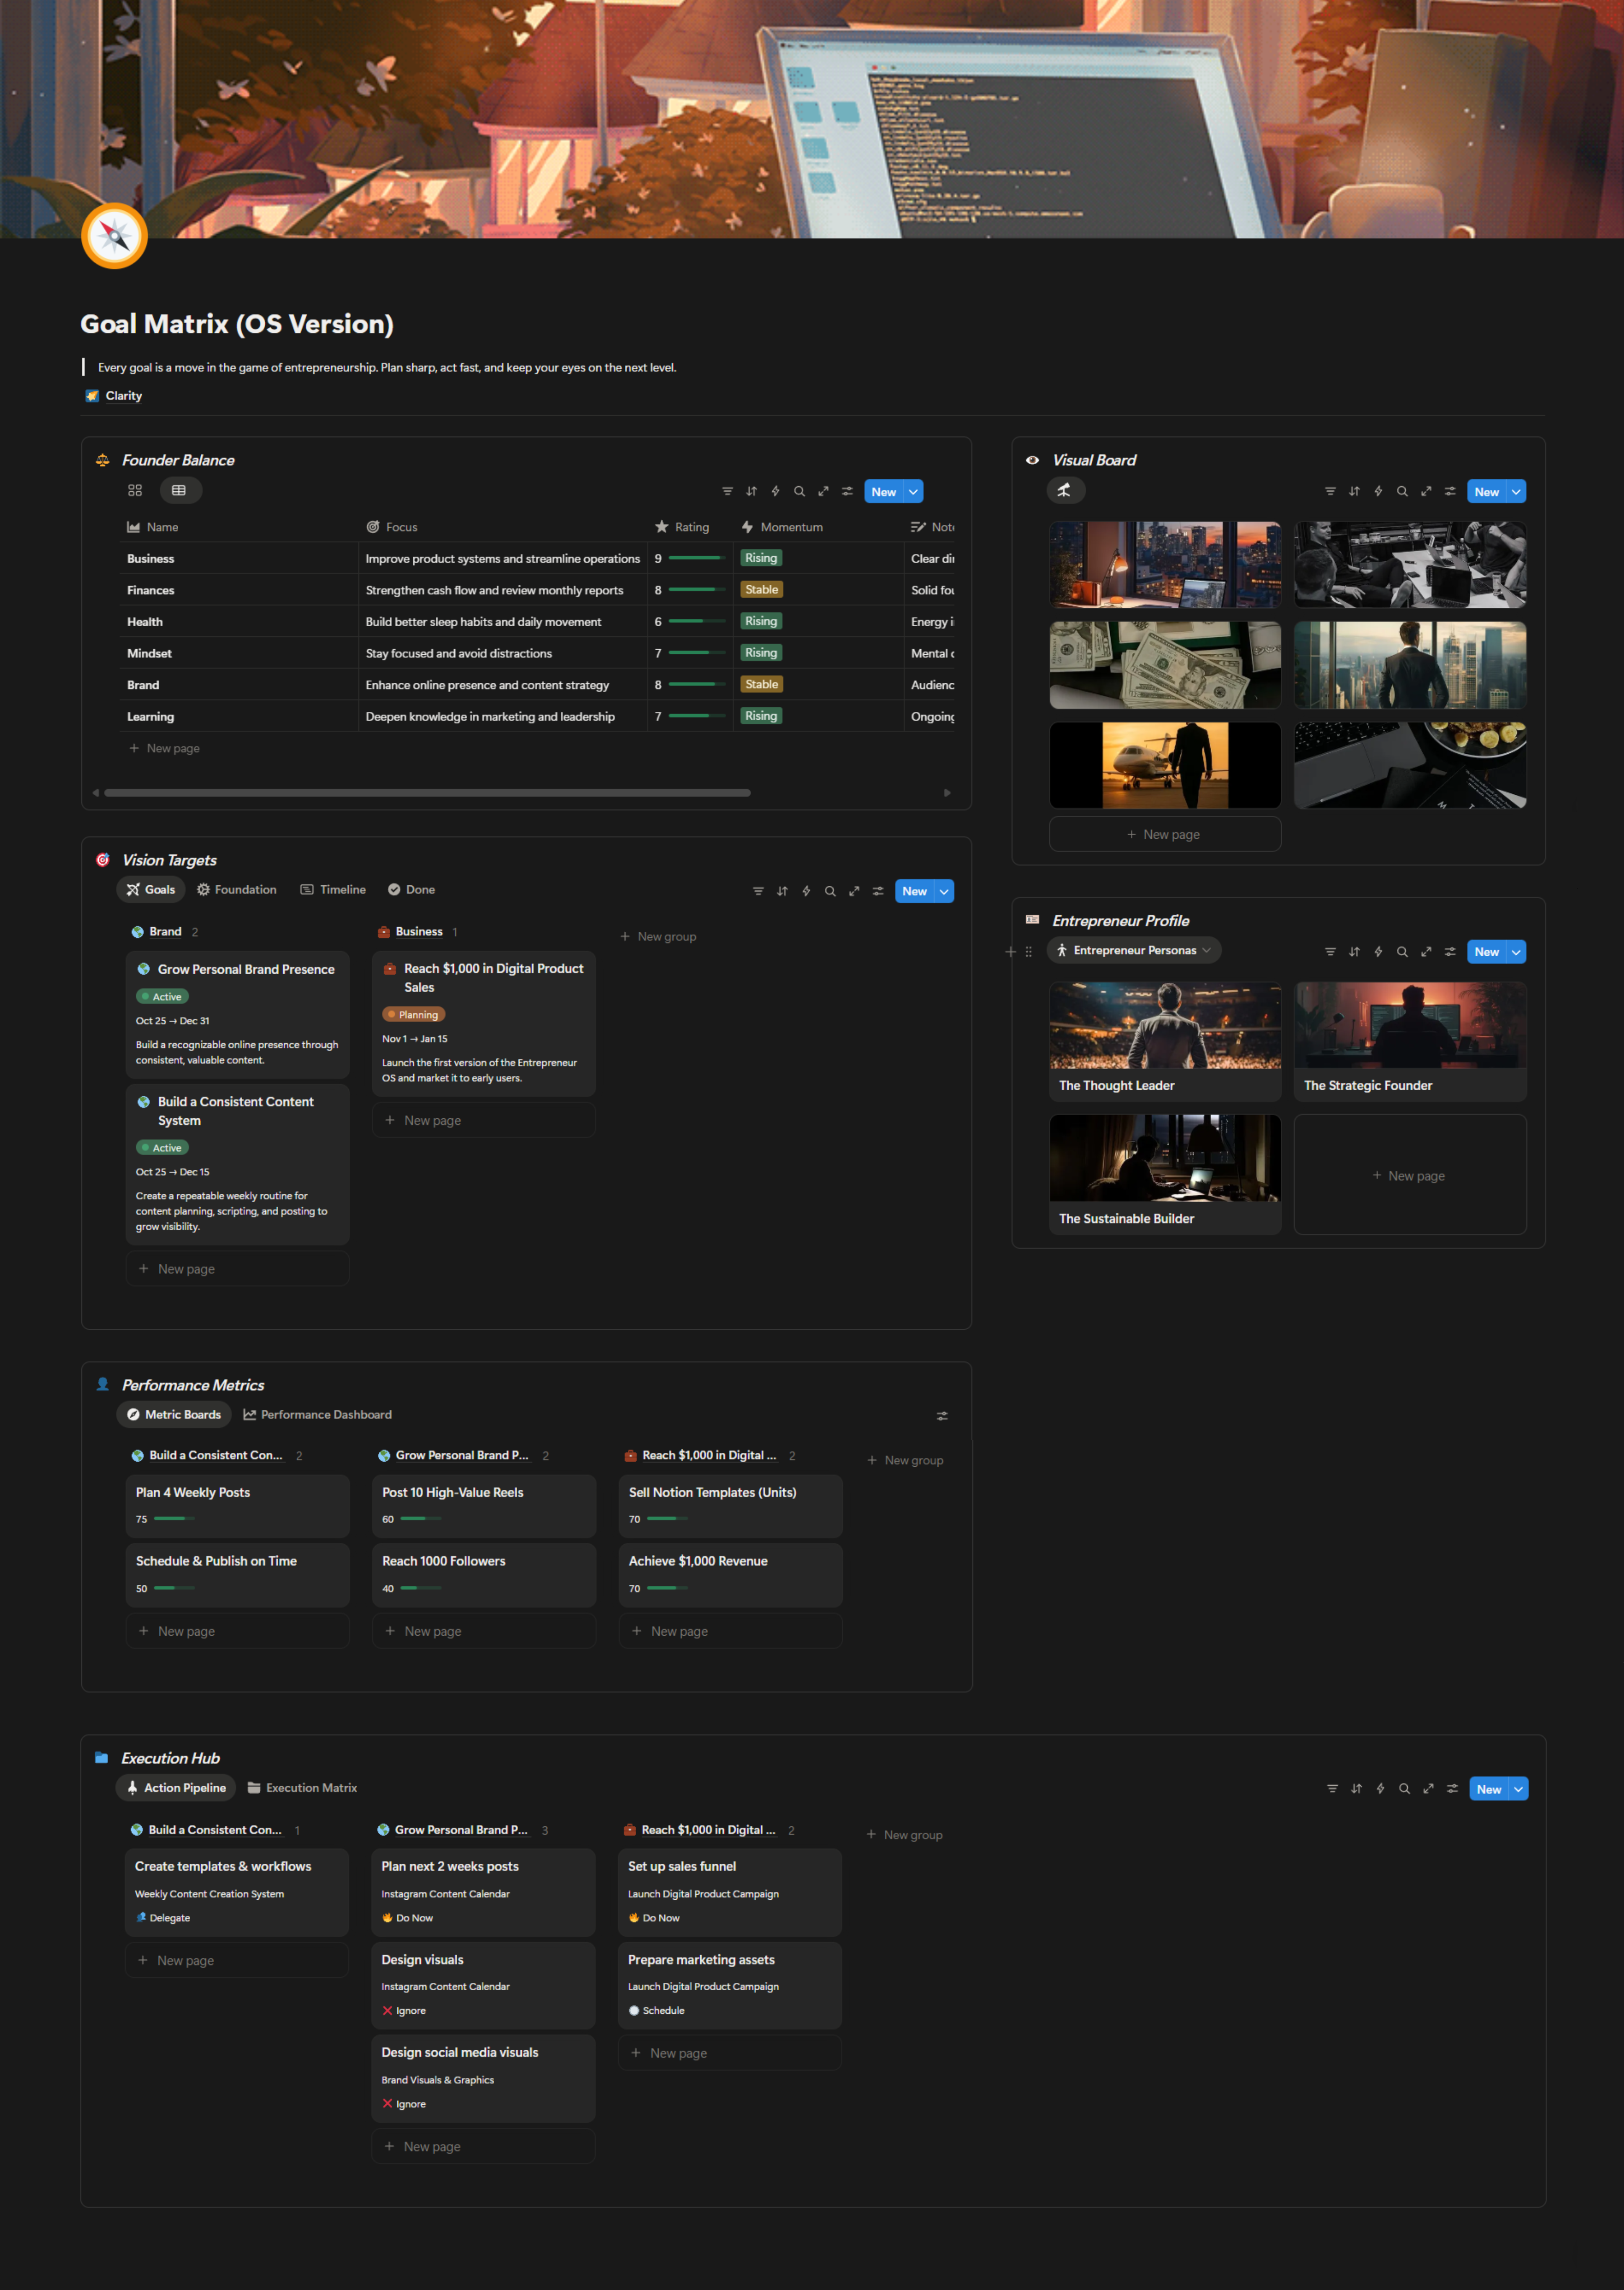The image size is (1624, 2290).
Task: Click New button in Vision Targets
Action: (913, 891)
